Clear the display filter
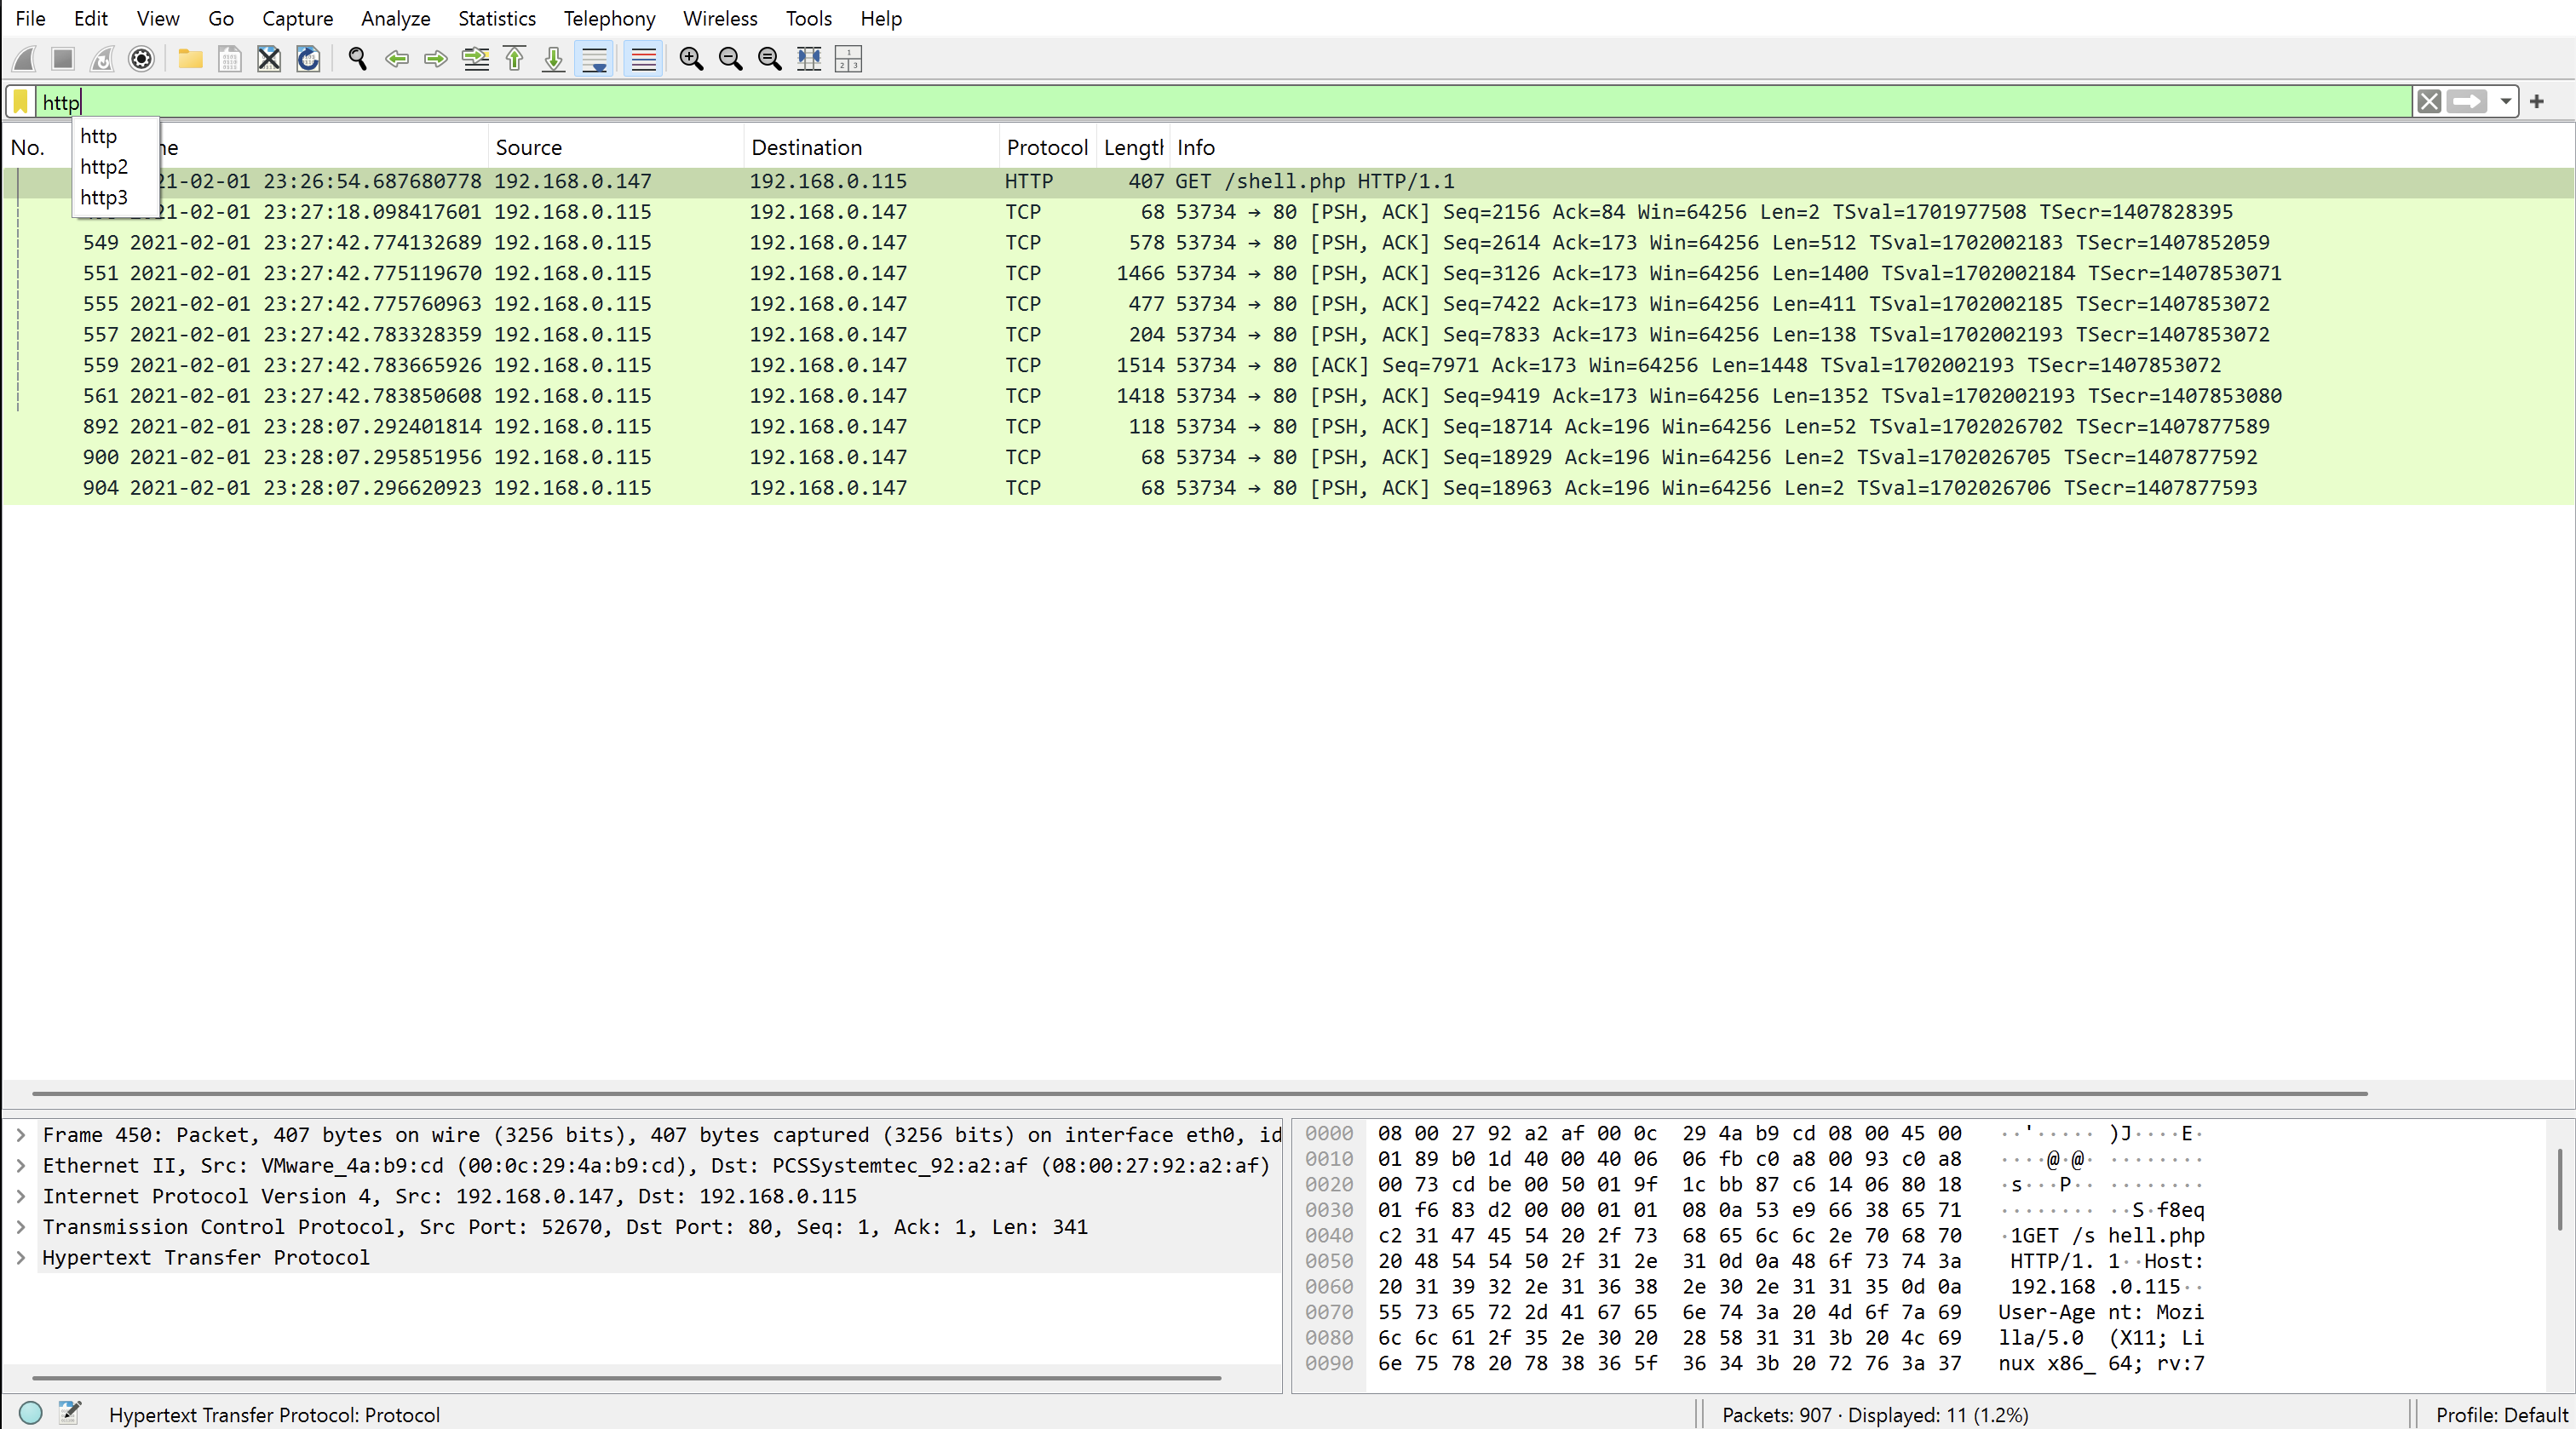The height and width of the screenshot is (1429, 2576). pyautogui.click(x=2429, y=101)
